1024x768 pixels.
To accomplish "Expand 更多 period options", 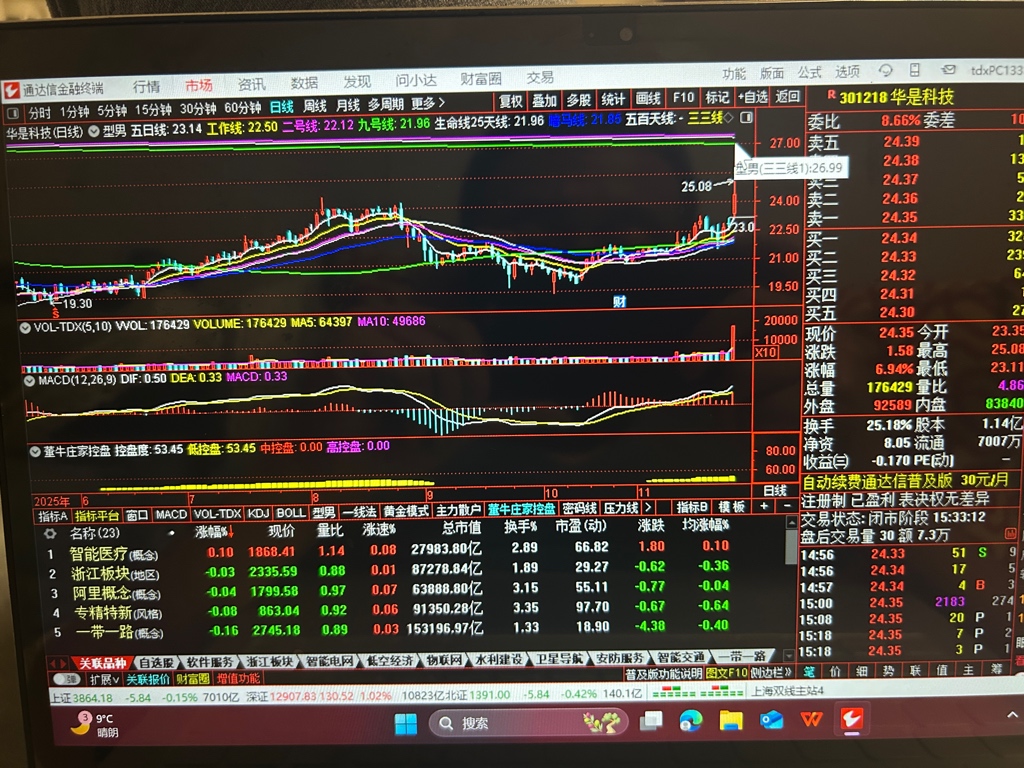I will pyautogui.click(x=428, y=104).
